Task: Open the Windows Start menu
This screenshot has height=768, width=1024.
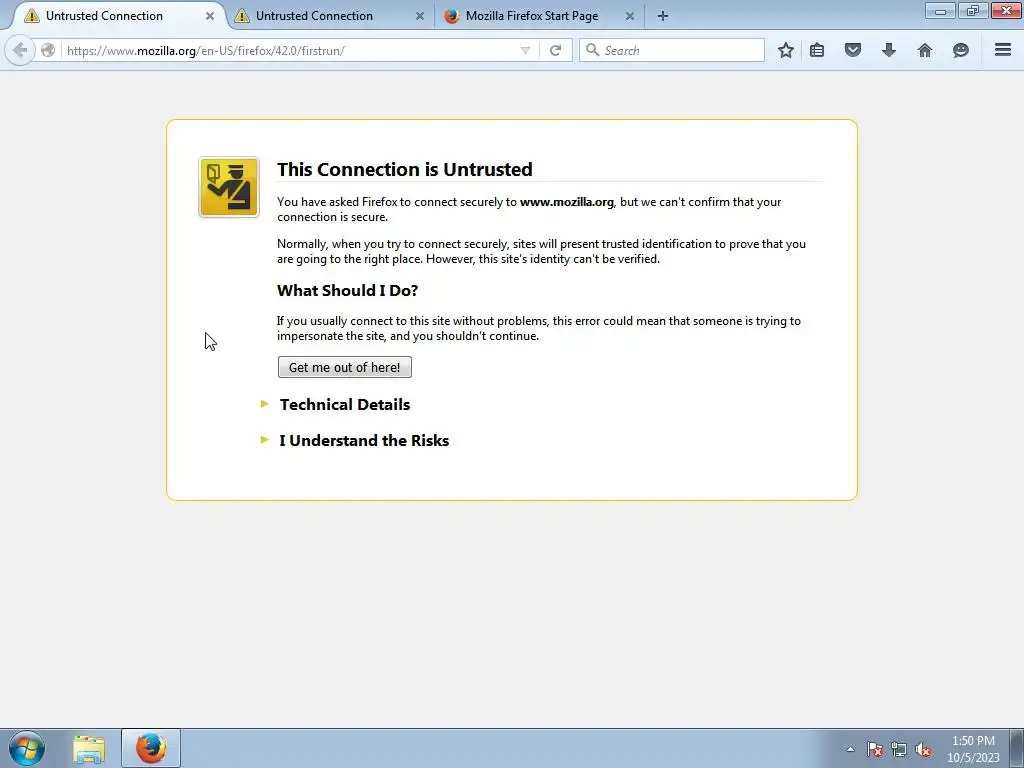Action: coord(27,748)
